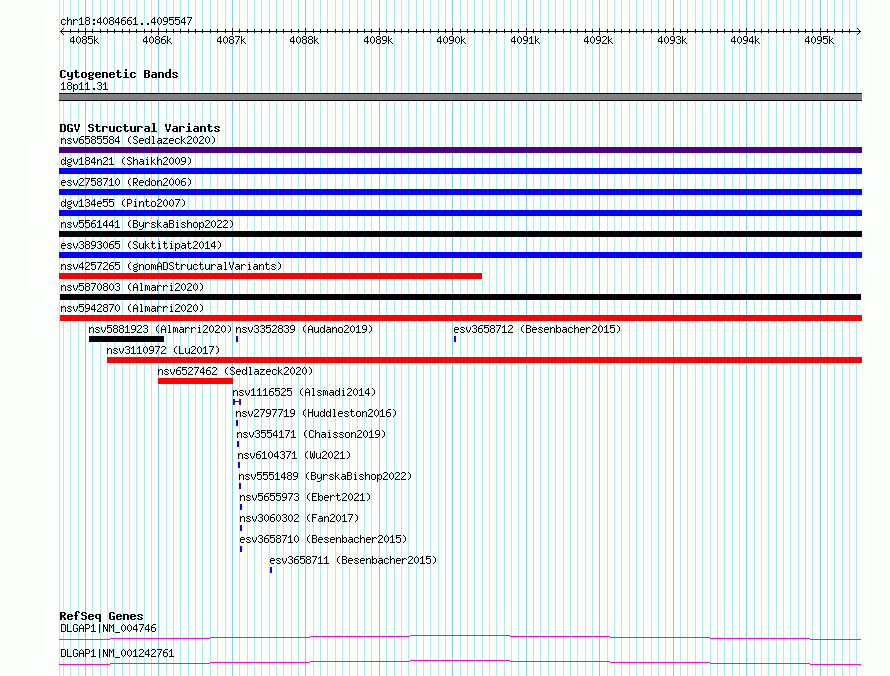
Task: Click the purple nsv6585584 variant bar
Action: click(x=460, y=150)
